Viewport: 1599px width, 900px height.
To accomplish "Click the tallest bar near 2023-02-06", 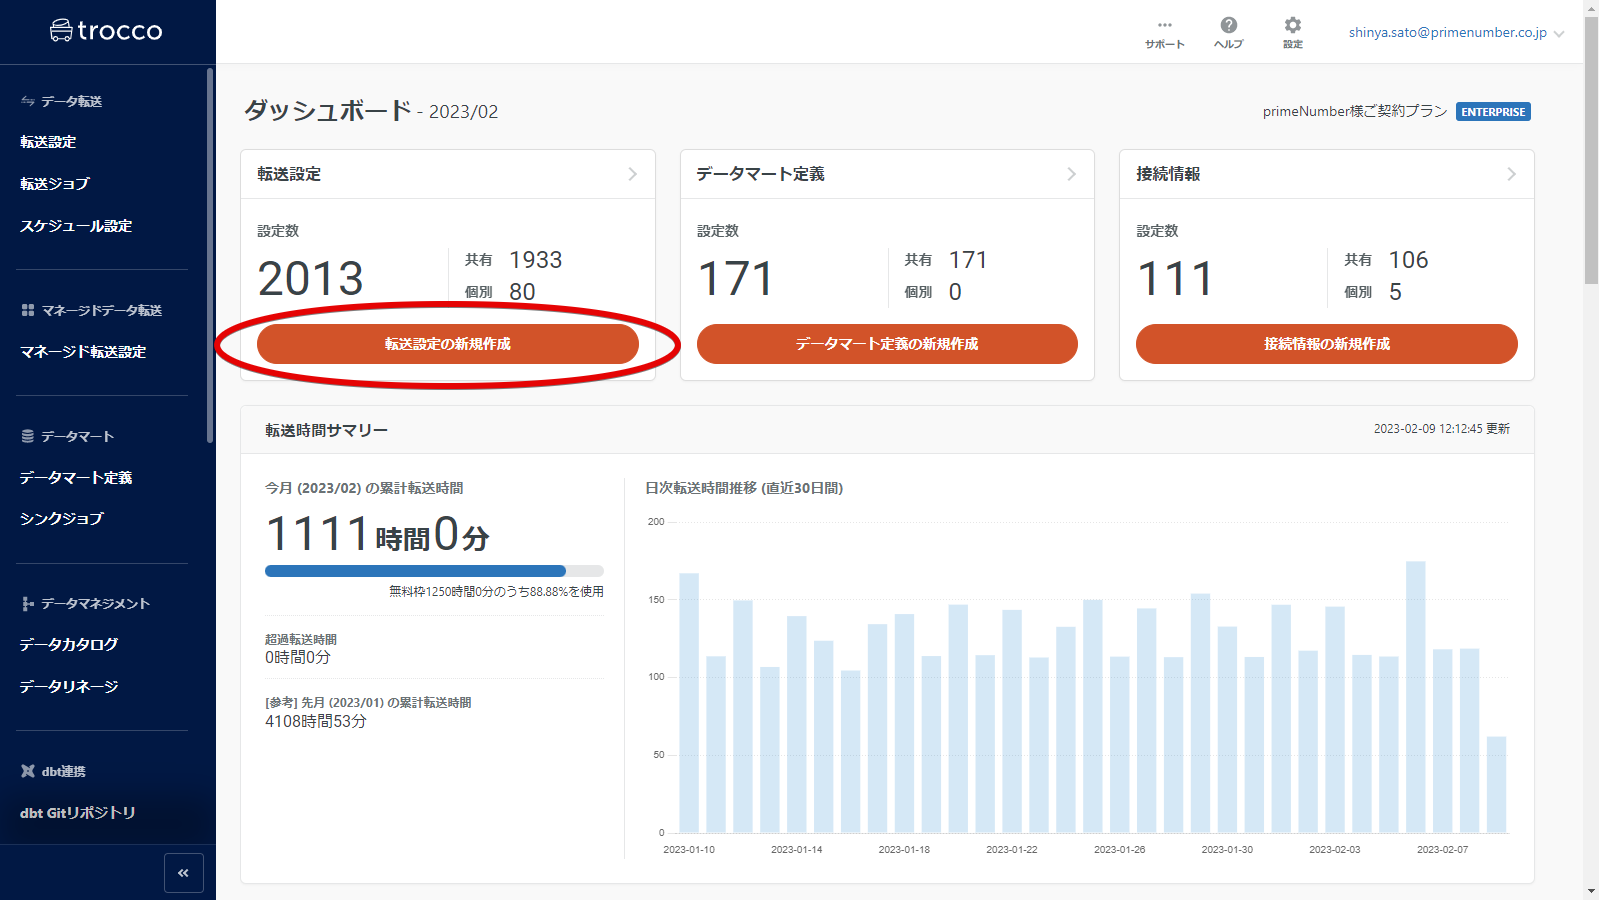I will point(1415,697).
